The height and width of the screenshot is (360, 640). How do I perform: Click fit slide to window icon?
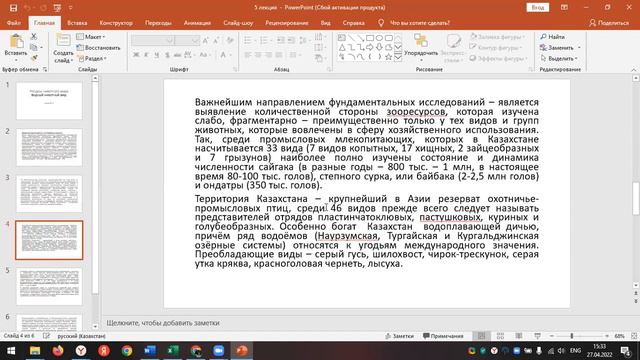634,336
